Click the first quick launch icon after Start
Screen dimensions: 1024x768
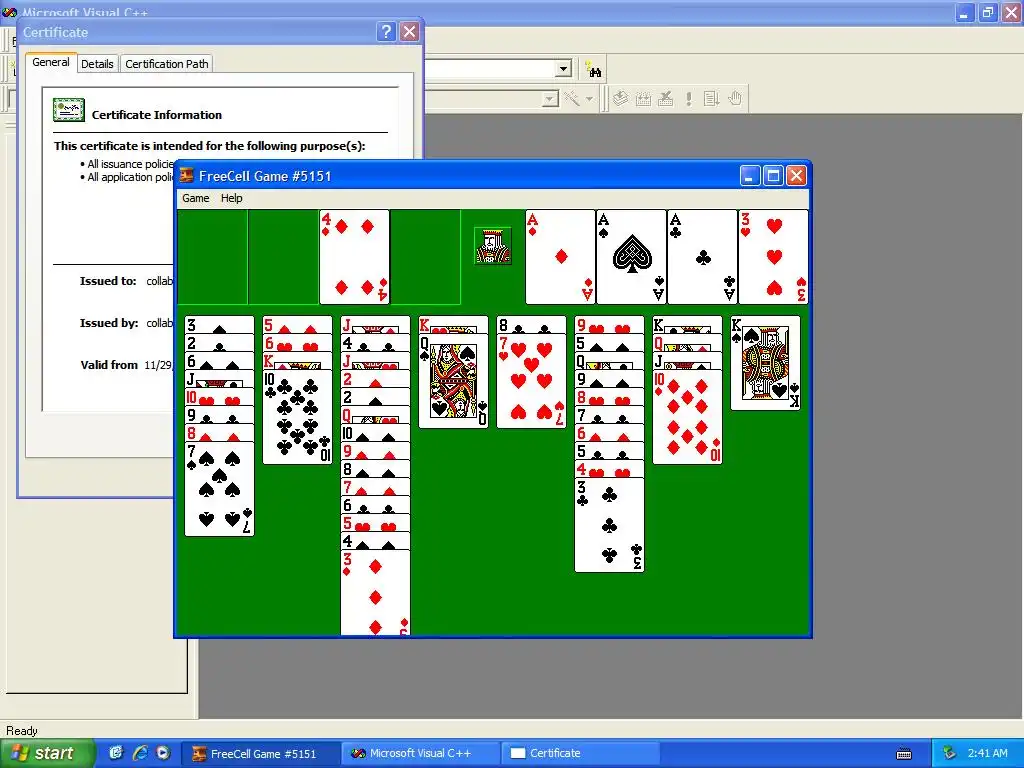pyautogui.click(x=116, y=753)
